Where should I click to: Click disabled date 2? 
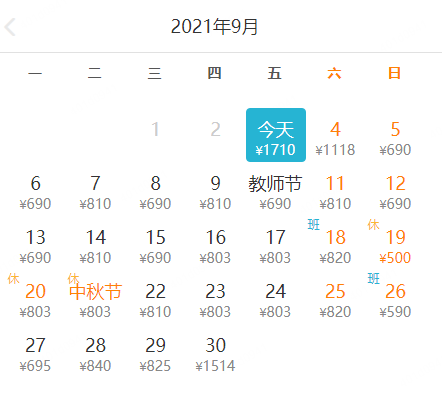(215, 129)
